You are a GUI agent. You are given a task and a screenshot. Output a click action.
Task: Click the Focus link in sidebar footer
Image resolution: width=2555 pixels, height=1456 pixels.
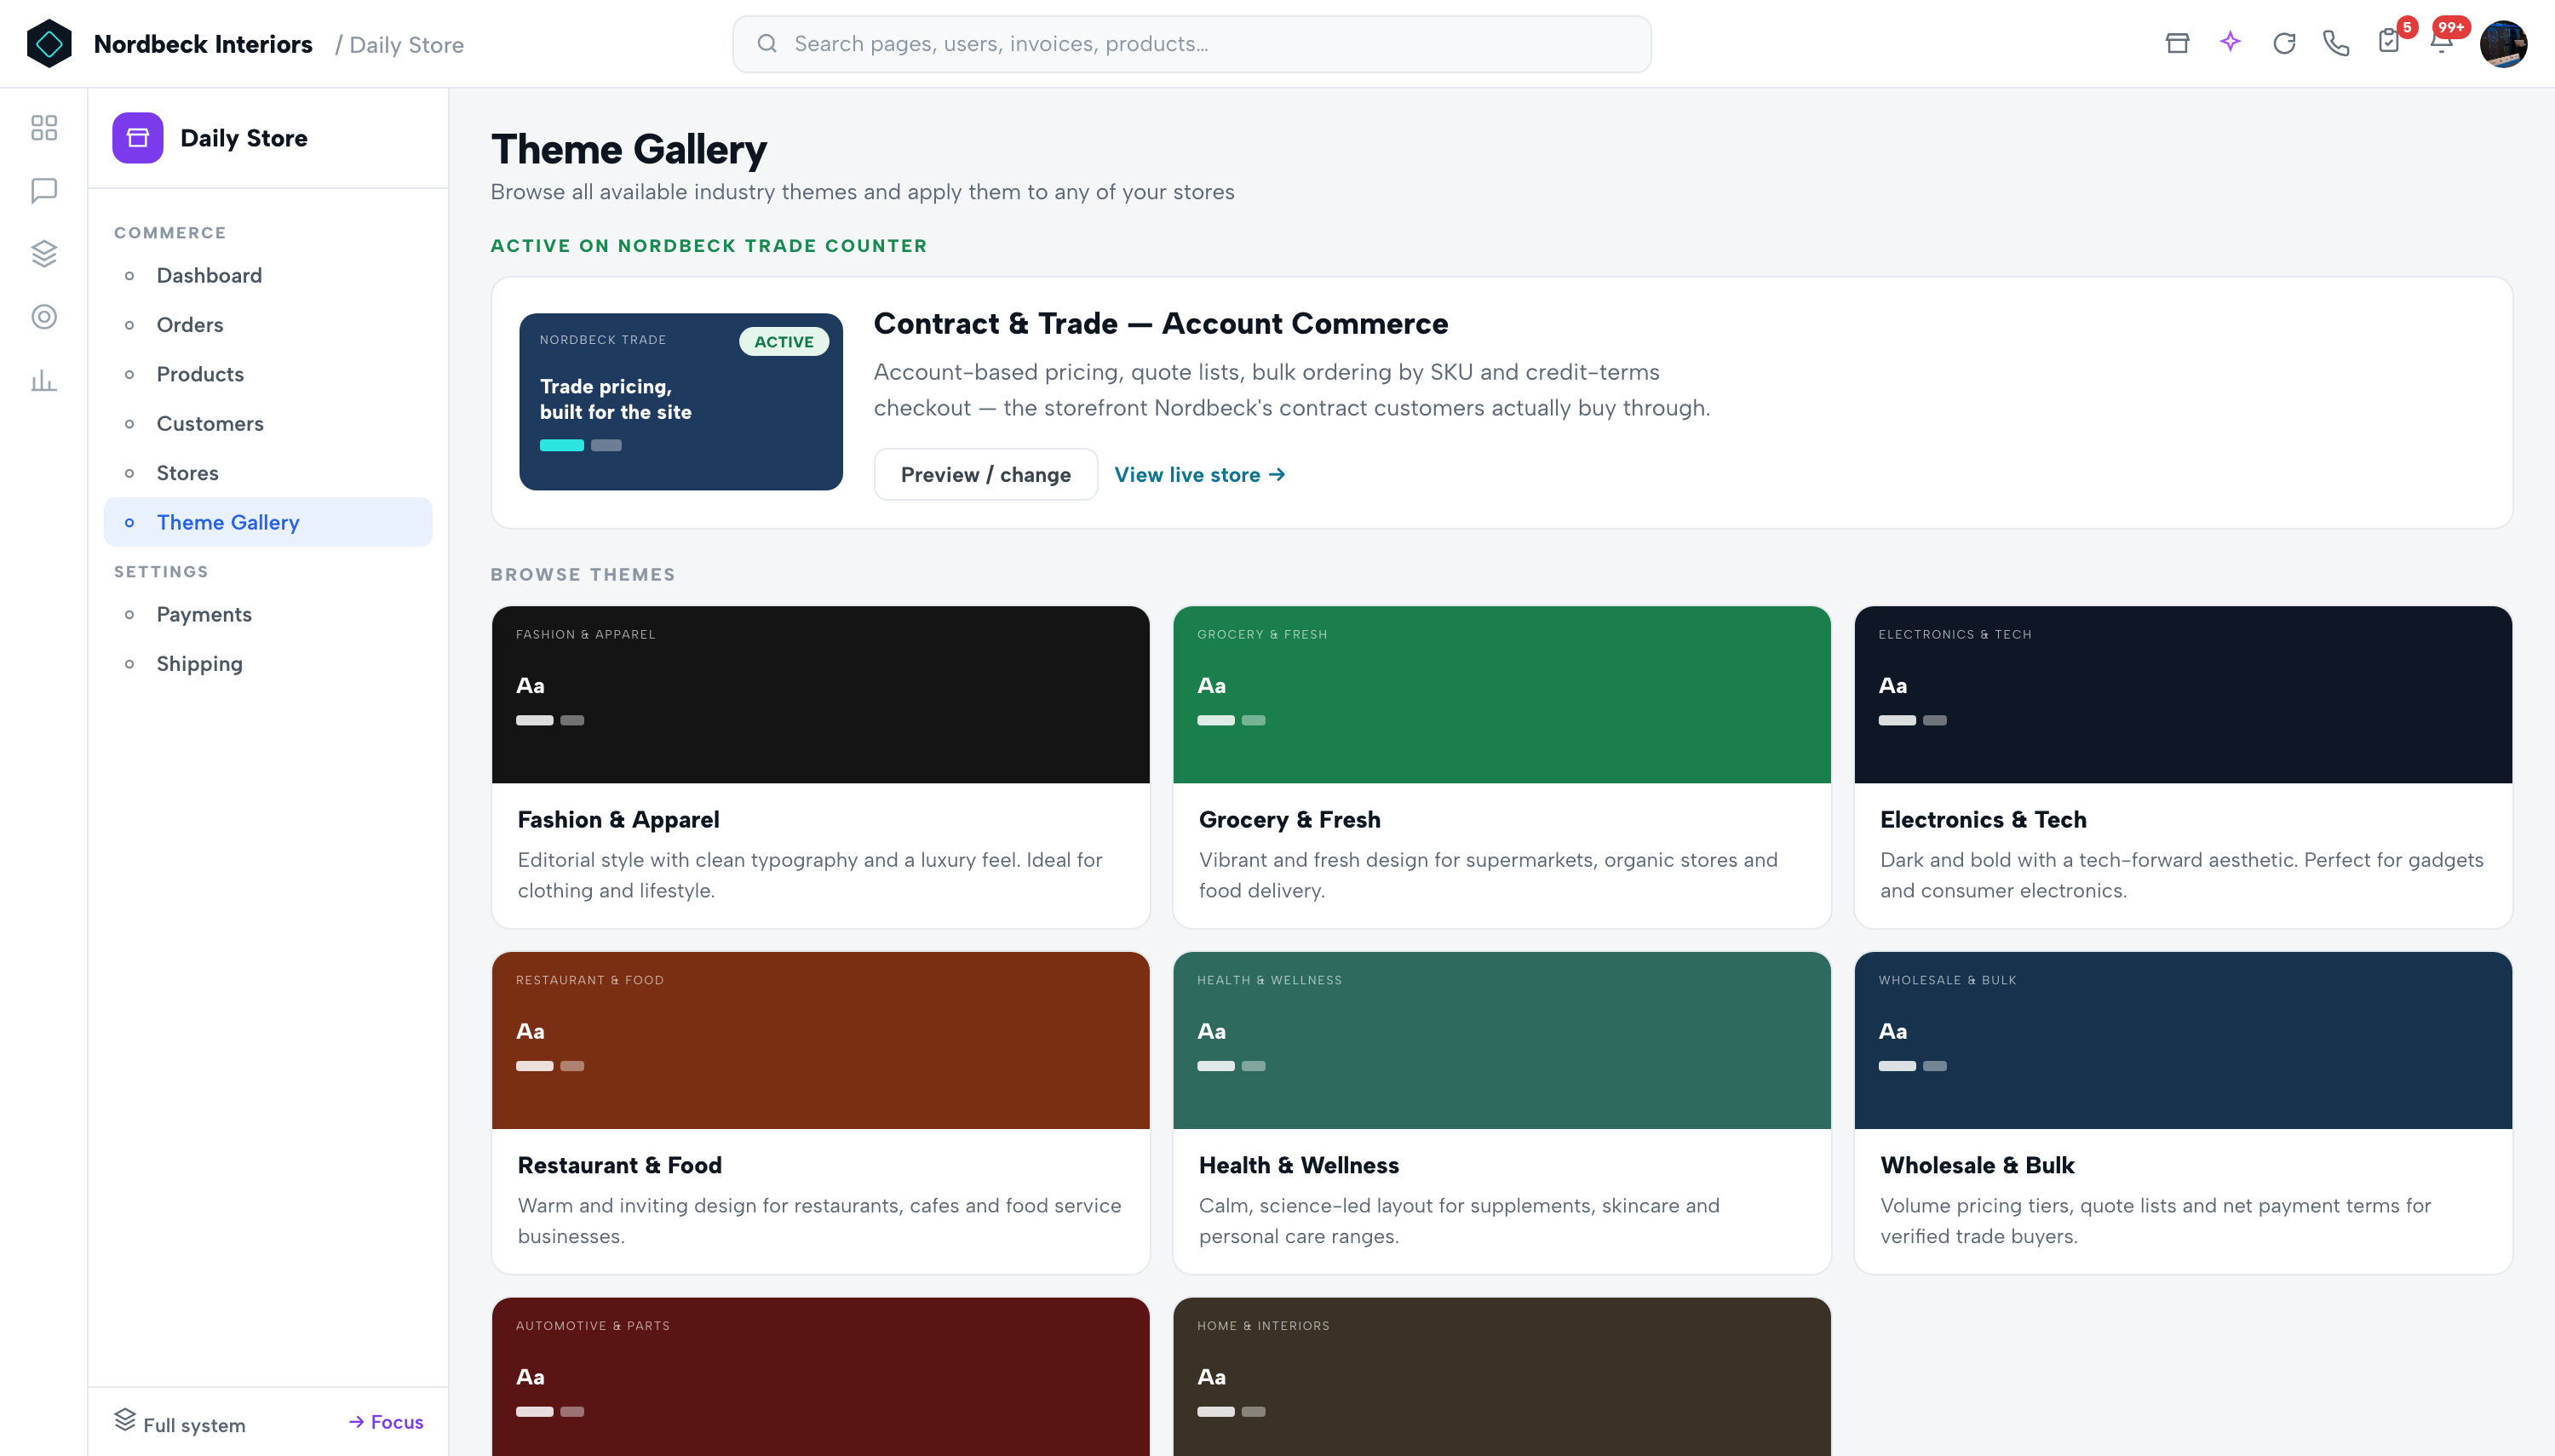click(x=386, y=1422)
